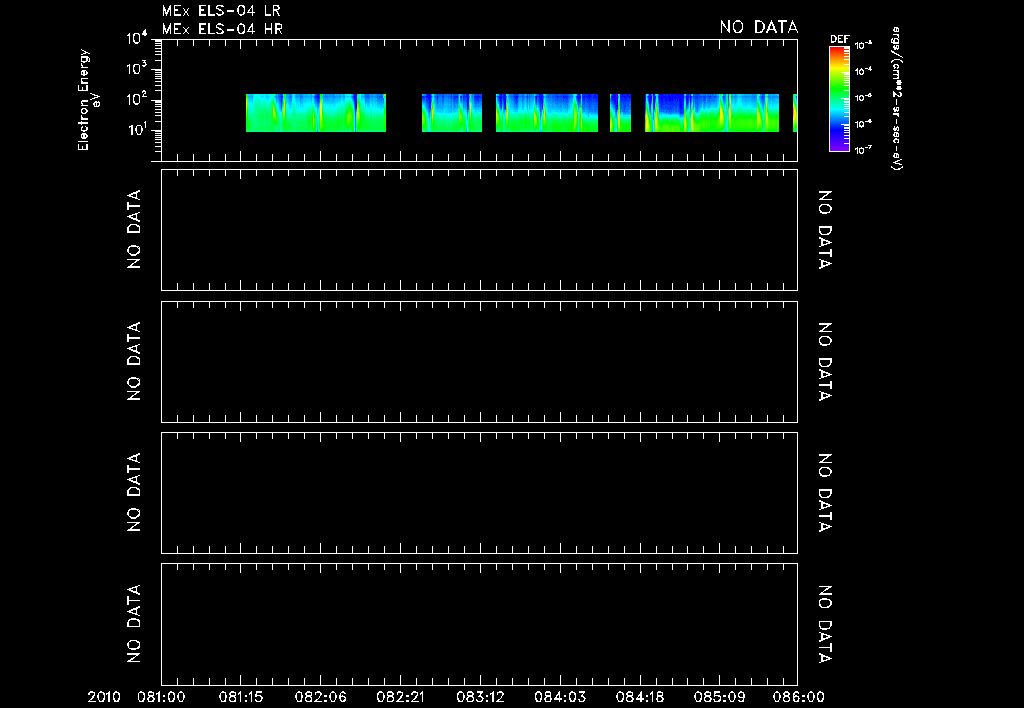
Task: Click the first spectrogram data segment near 081:15
Action: click(x=316, y=113)
